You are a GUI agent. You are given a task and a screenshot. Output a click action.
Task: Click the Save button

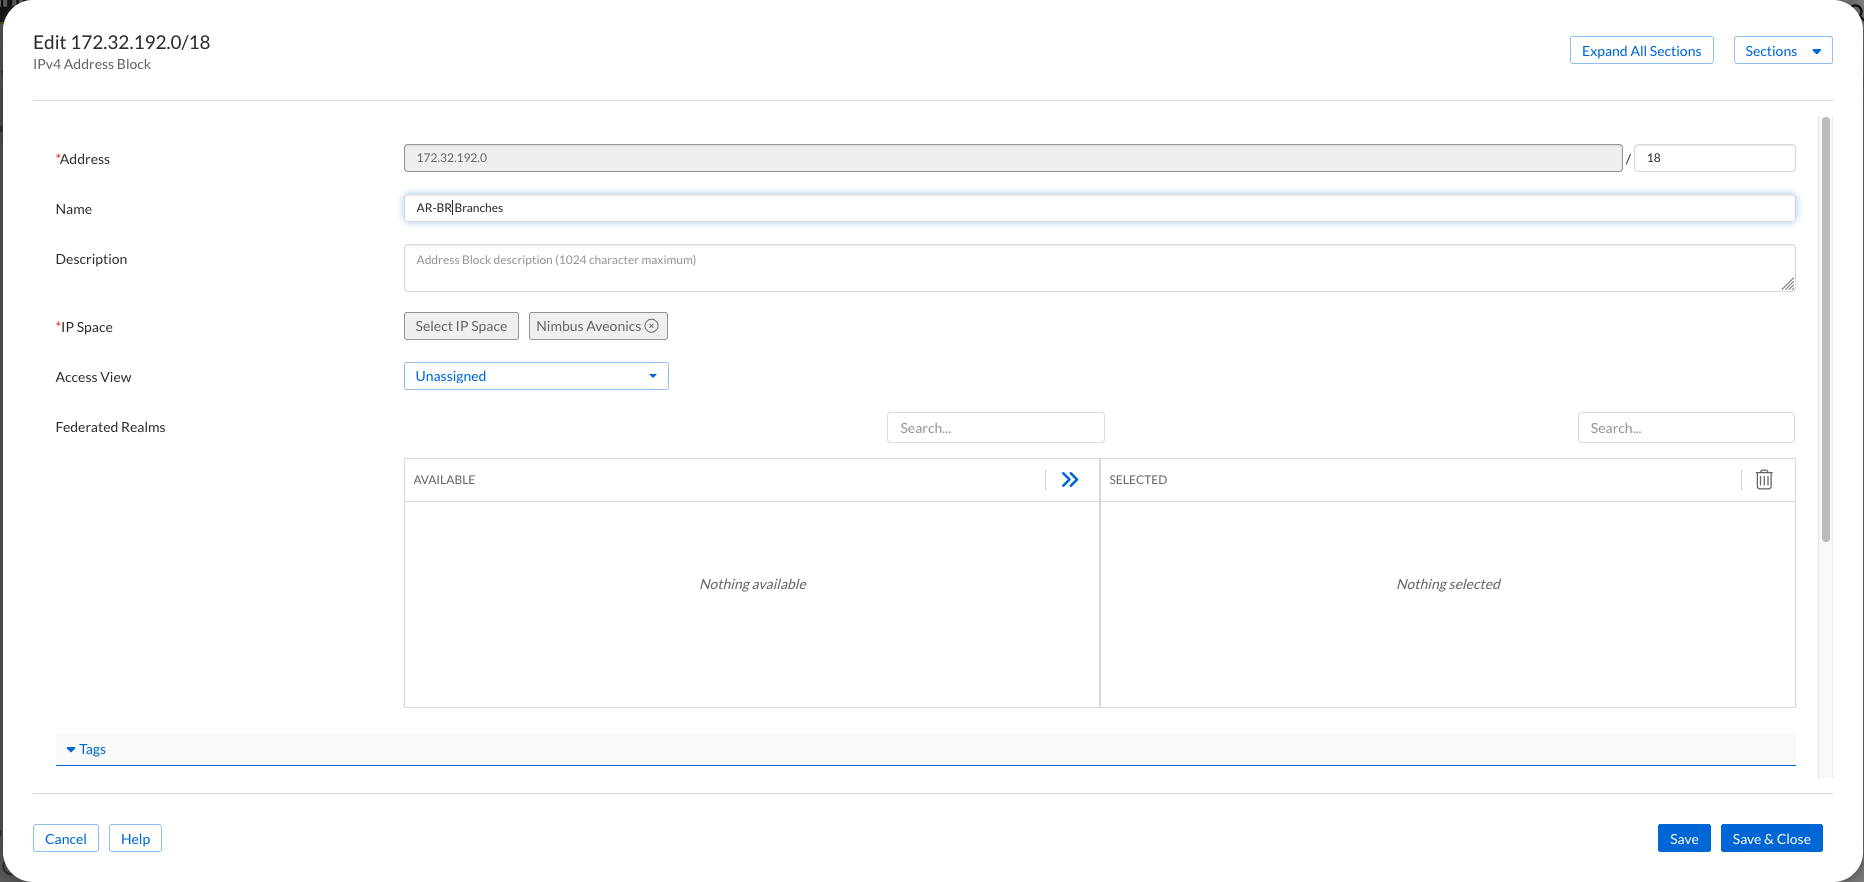coord(1683,839)
